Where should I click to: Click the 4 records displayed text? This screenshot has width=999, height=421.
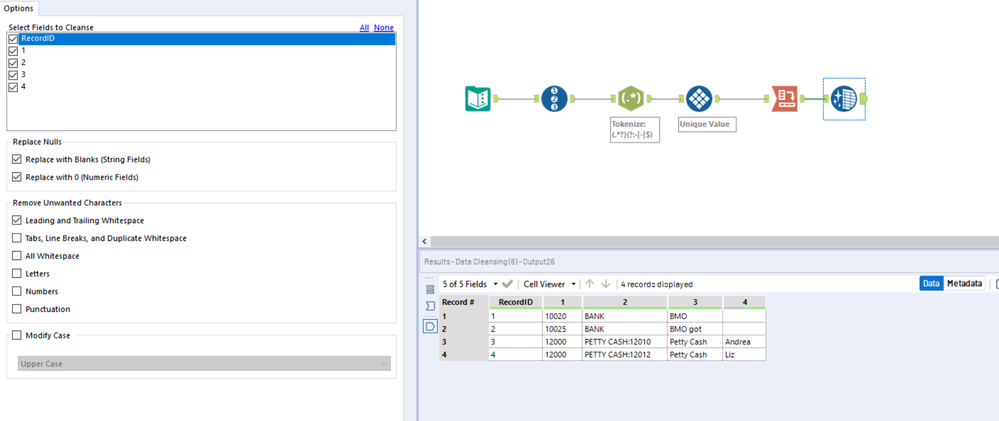656,284
